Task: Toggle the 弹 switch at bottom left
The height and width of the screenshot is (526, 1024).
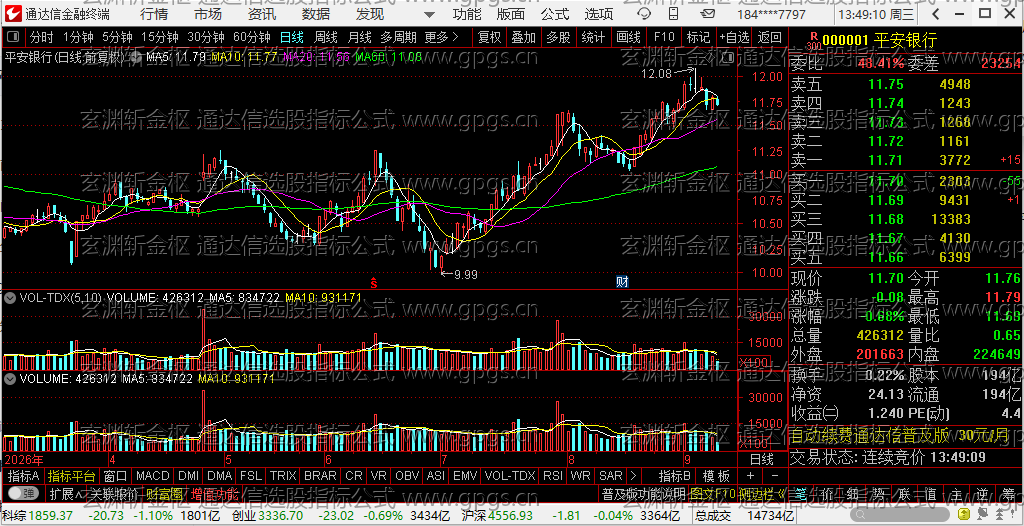Action: (x=22, y=493)
